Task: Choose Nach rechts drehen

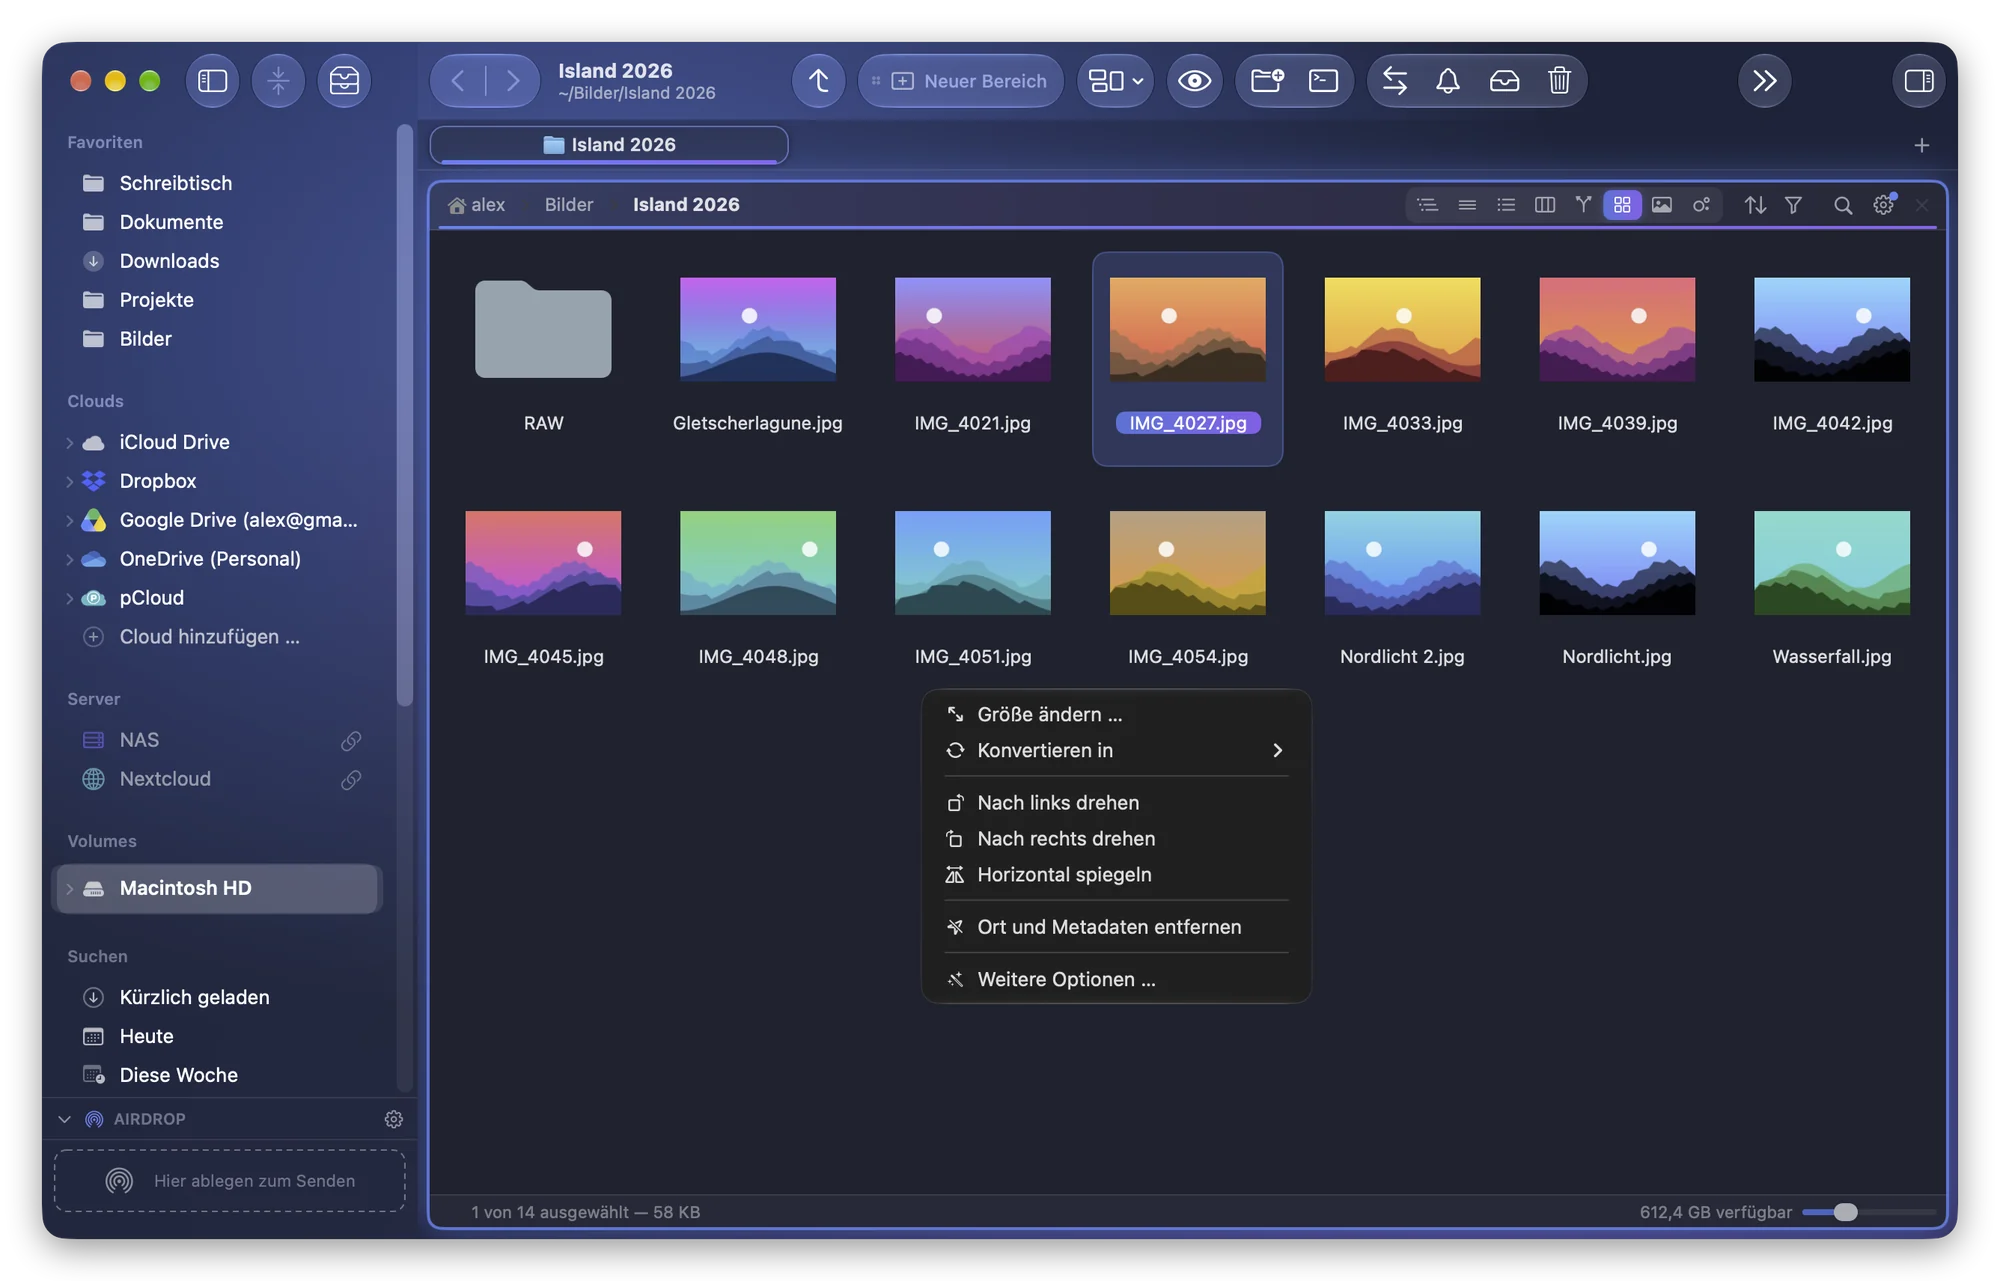Action: point(1116,839)
